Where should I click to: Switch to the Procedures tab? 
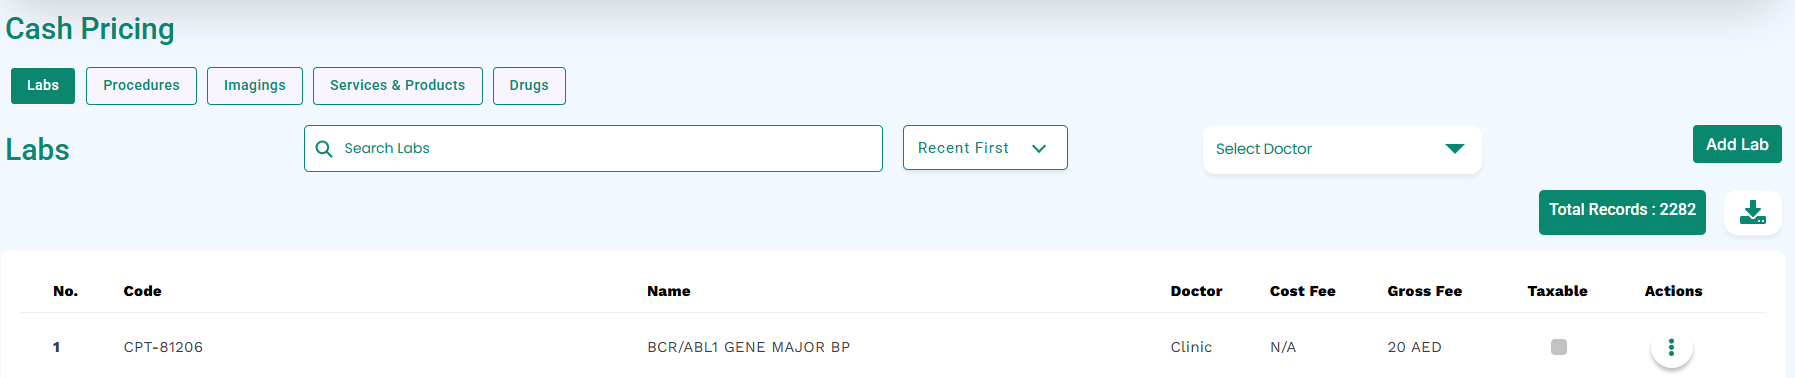coord(141,86)
